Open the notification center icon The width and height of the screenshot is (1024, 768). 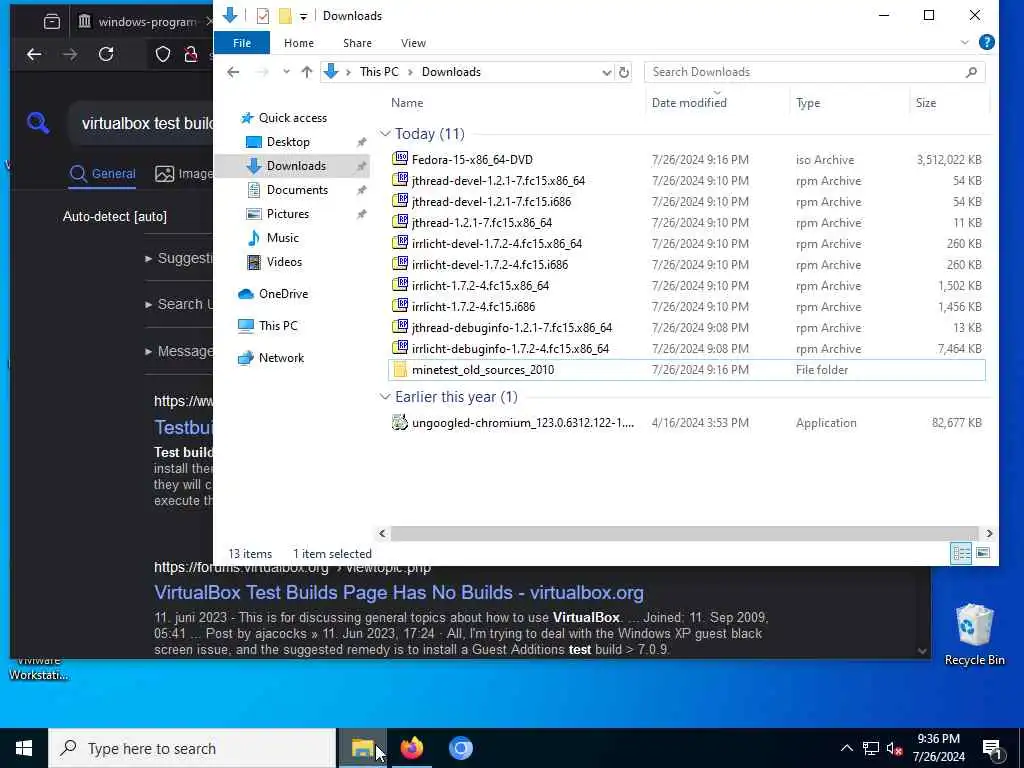991,748
